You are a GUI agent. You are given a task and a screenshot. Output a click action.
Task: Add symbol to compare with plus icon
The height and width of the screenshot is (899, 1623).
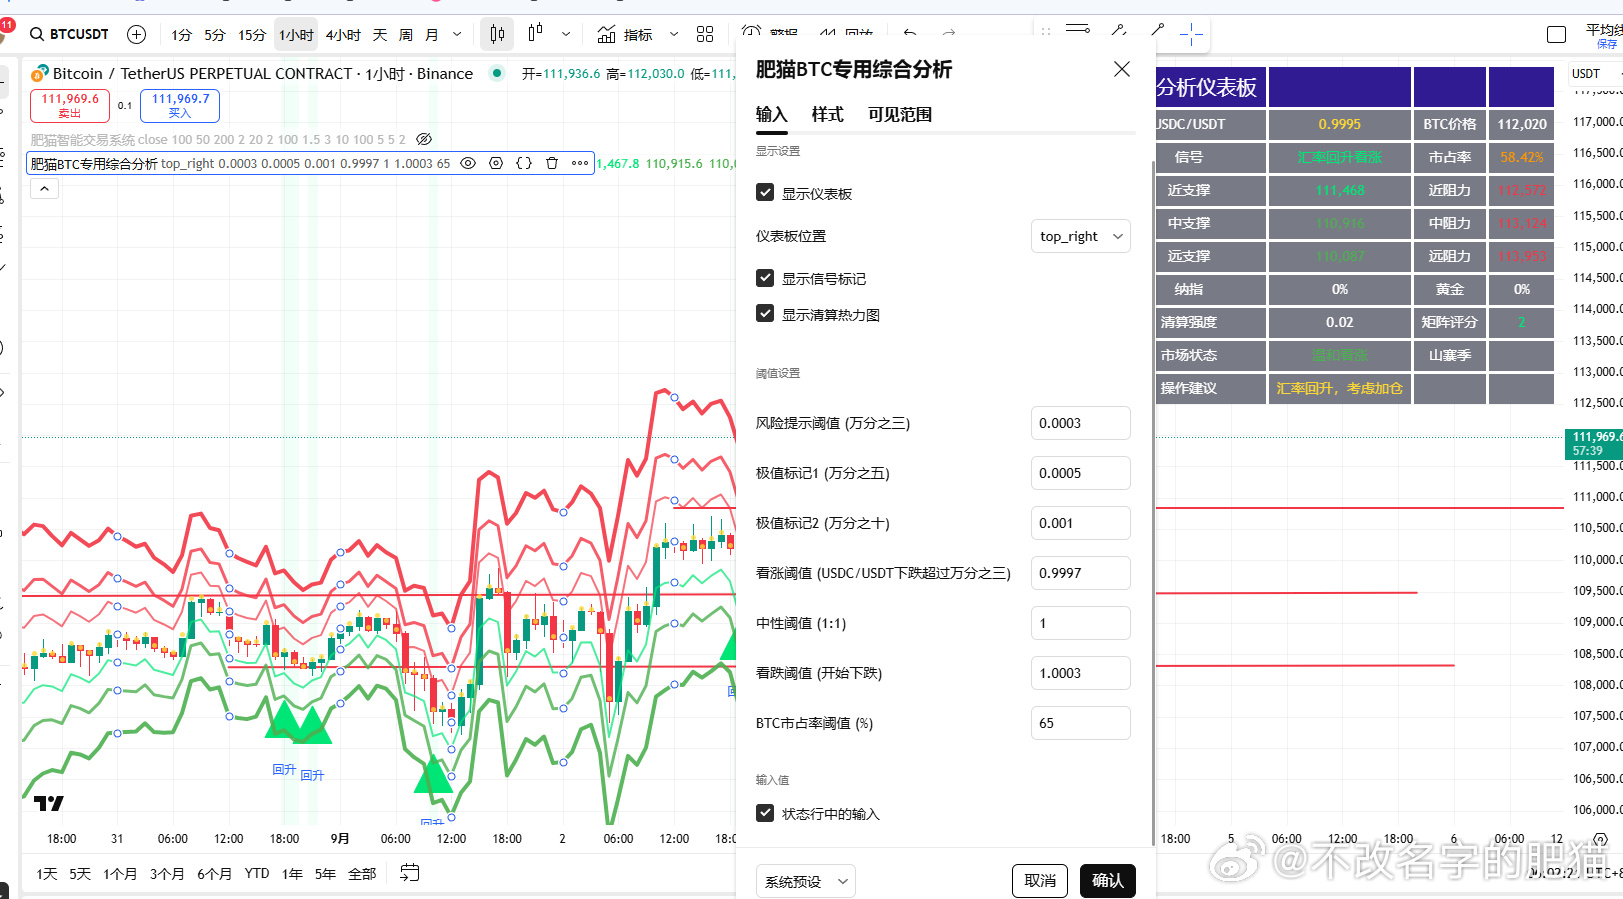[137, 34]
